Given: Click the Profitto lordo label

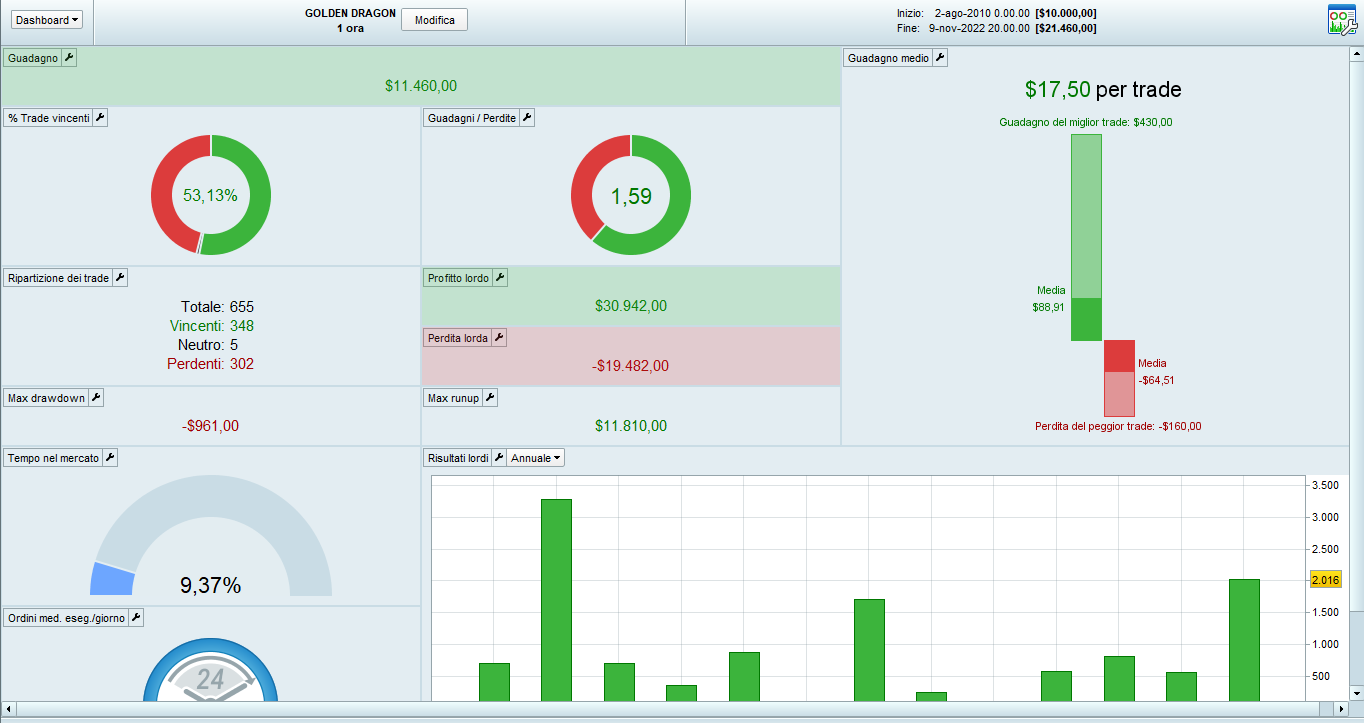Looking at the screenshot, I should coord(458,278).
